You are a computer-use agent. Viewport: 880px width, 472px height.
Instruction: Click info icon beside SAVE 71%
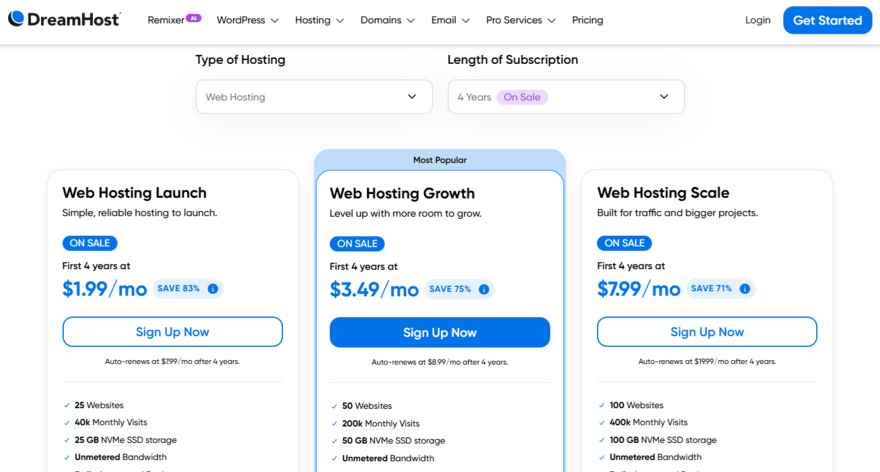[745, 288]
